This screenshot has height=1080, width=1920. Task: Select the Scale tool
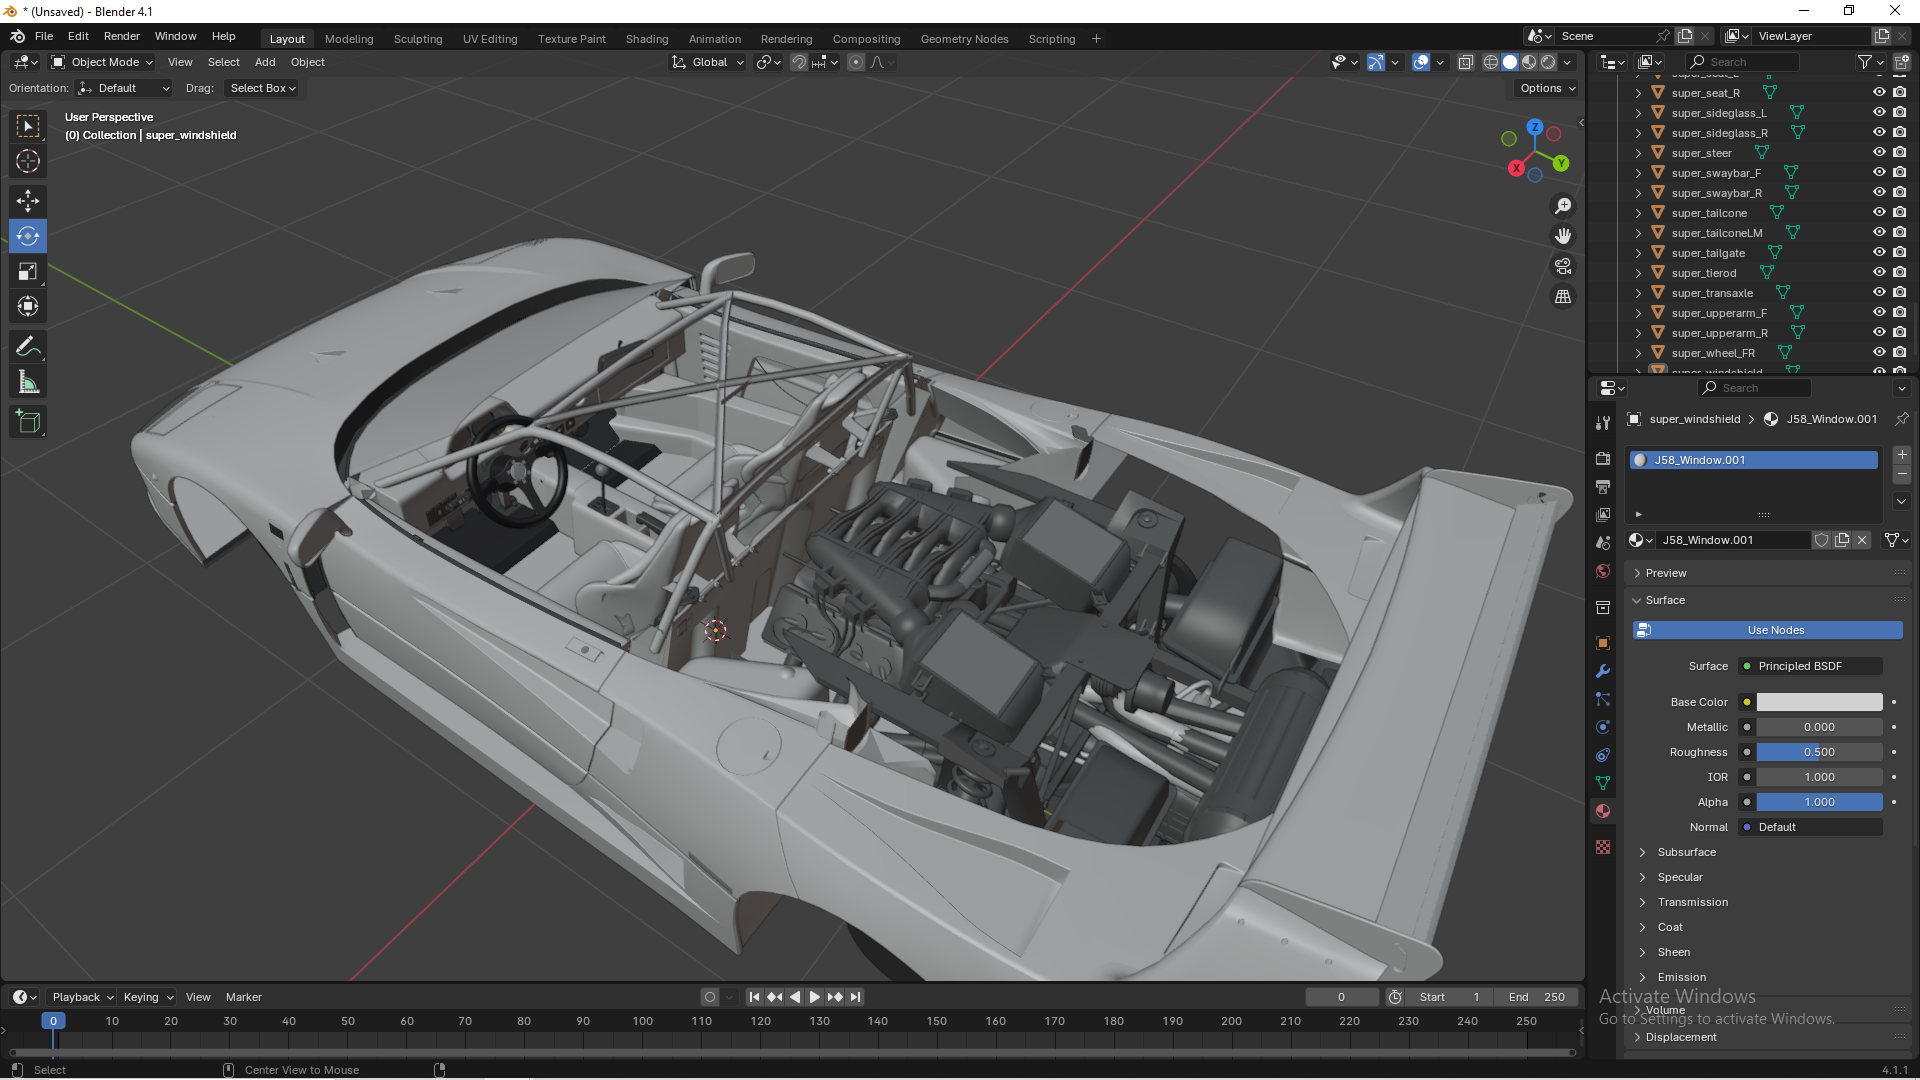click(28, 271)
